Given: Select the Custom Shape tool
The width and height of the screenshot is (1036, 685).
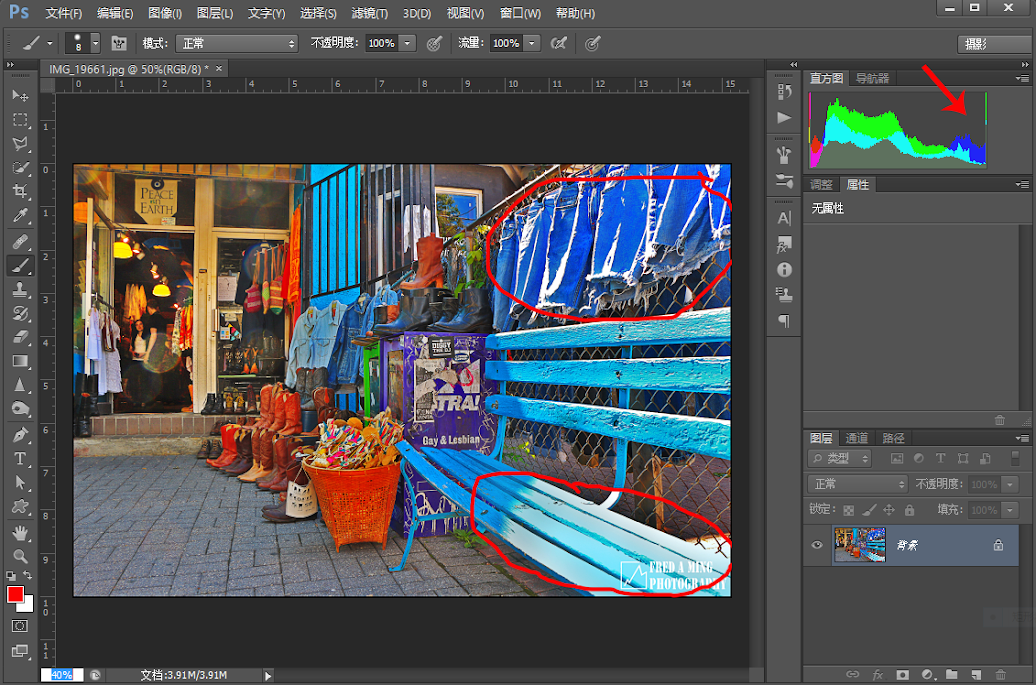Looking at the screenshot, I should [x=20, y=507].
